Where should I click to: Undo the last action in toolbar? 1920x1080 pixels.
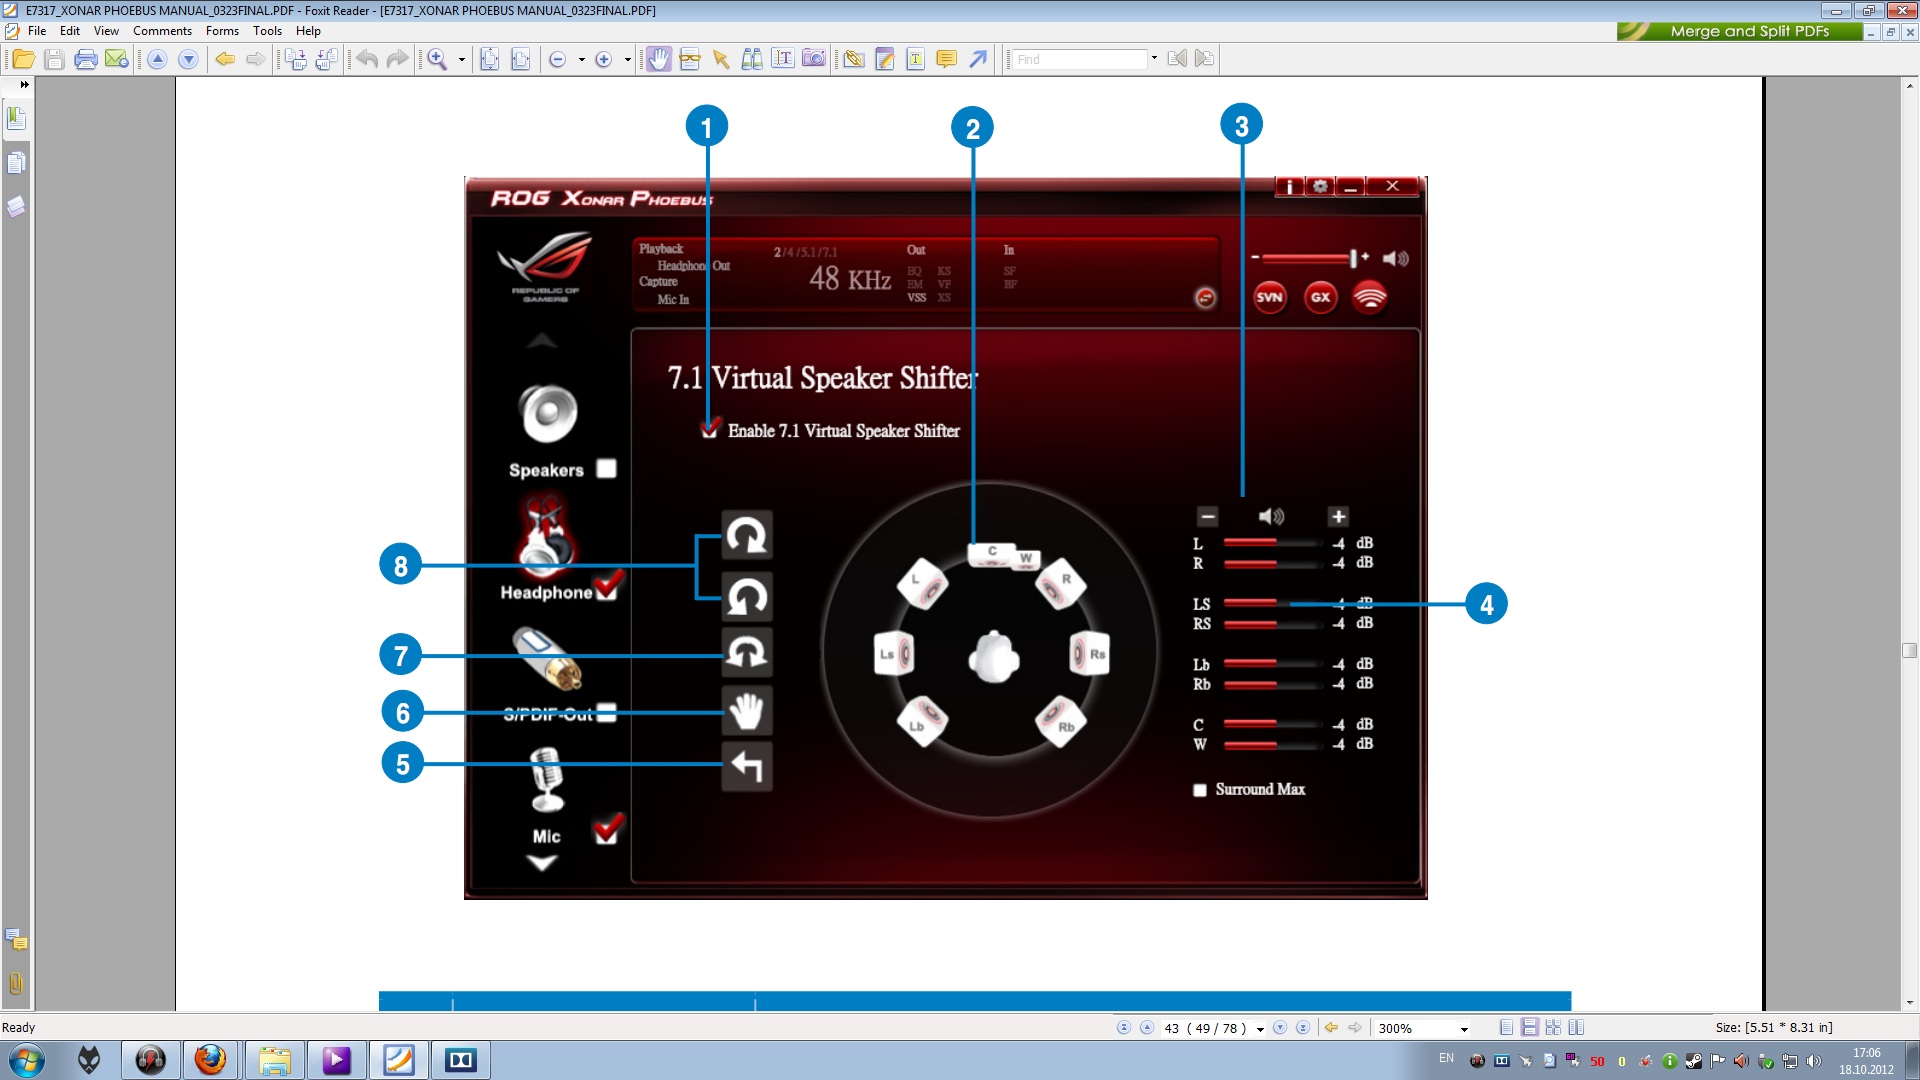(x=367, y=59)
